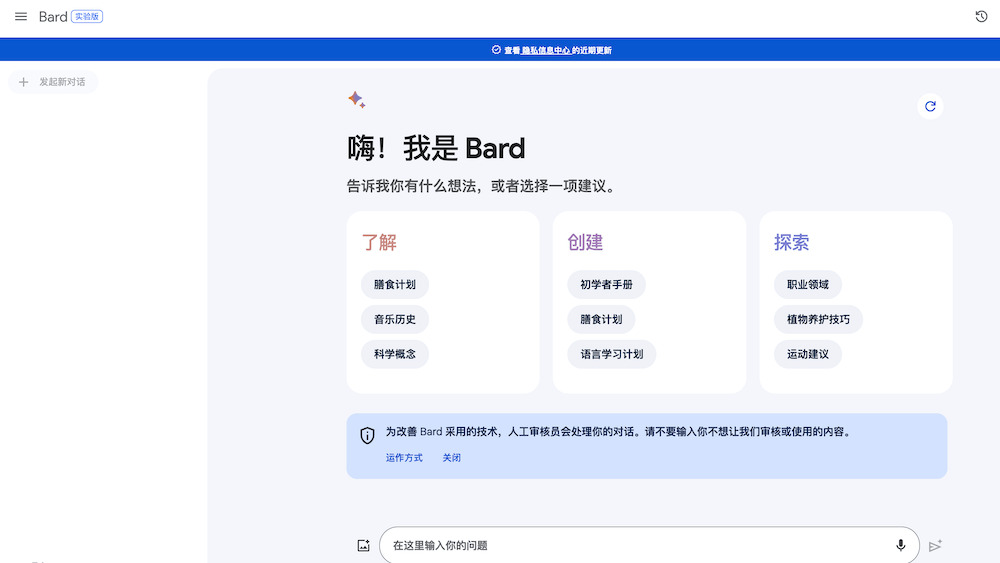This screenshot has width=1000, height=563.
Task: Select the 科学概念 suggestion chip
Action: coord(395,354)
